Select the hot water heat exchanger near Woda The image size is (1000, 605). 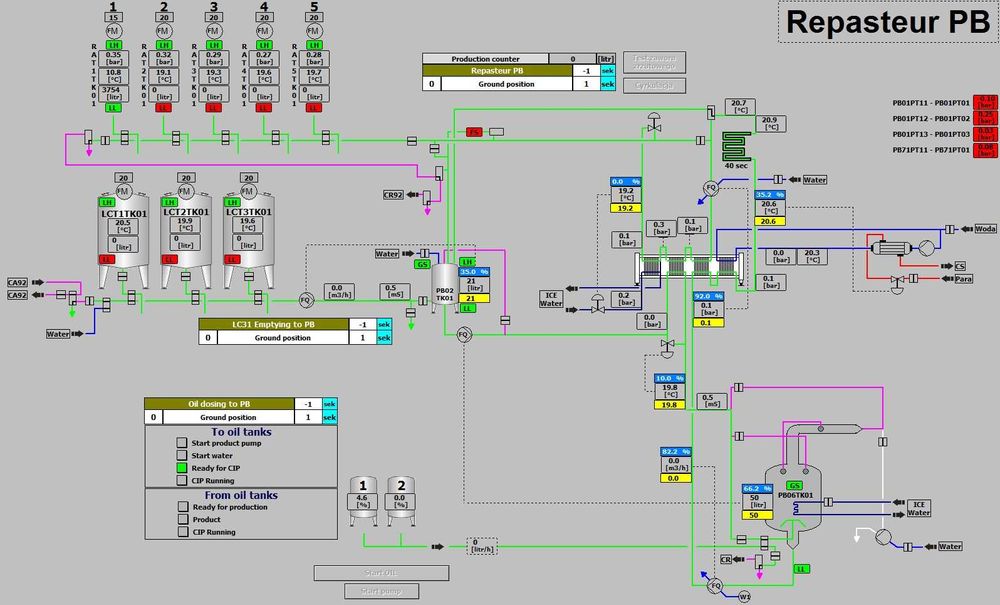pyautogui.click(x=891, y=247)
